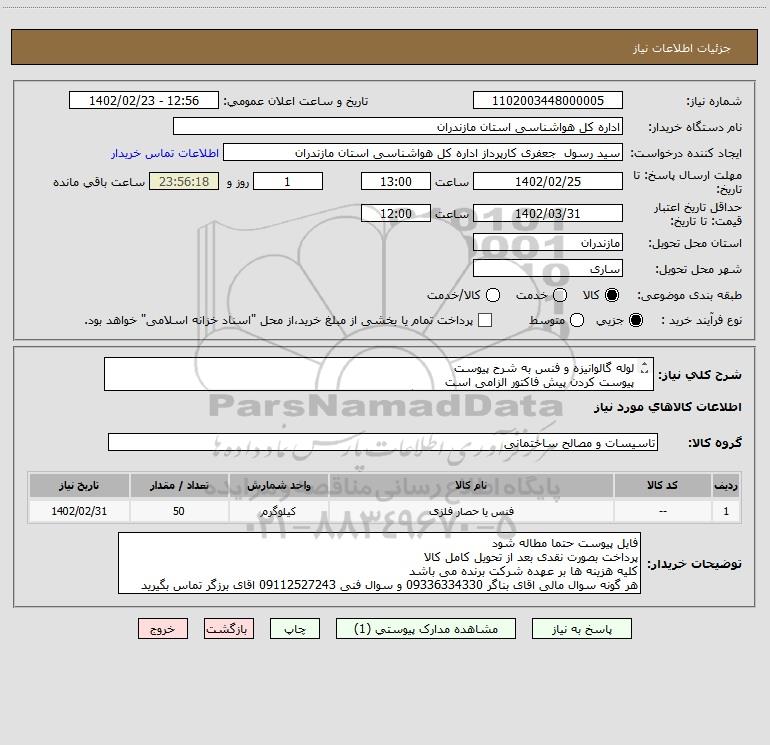Image resolution: width=770 pixels, height=745 pixels.
Task: Select the کالا/خدمت radio button
Action: [x=493, y=295]
